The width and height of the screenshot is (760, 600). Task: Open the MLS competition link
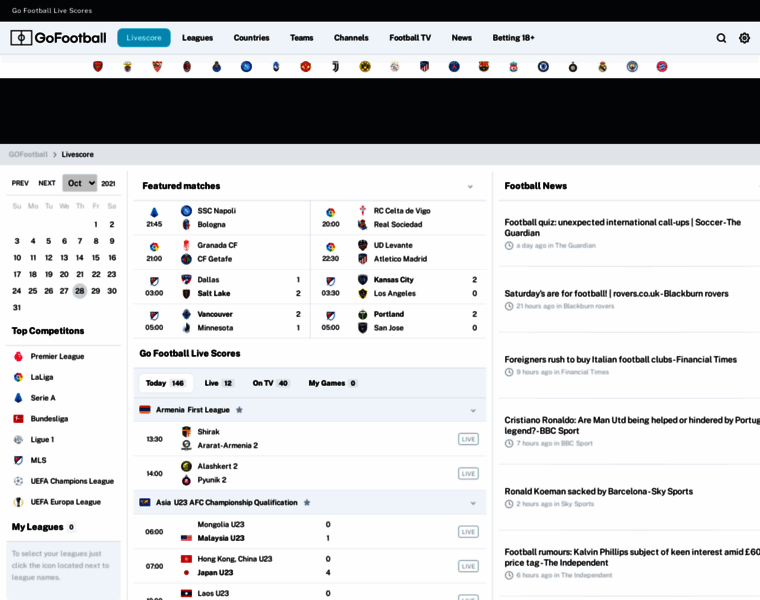38,460
